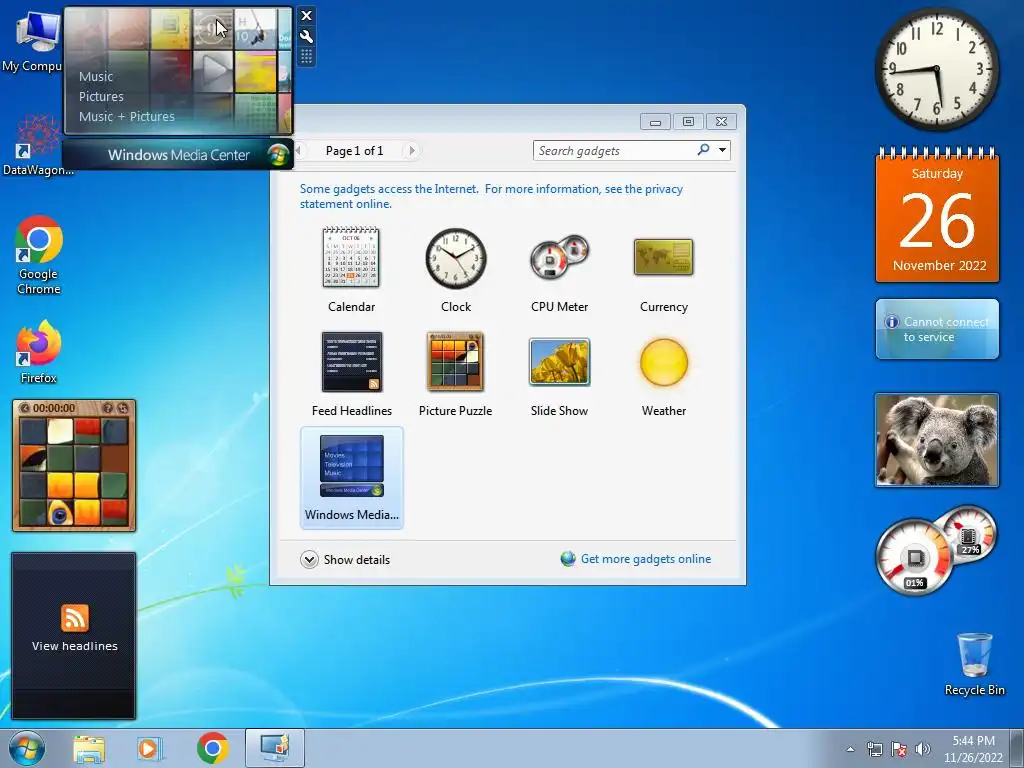Select the Windows Media Center gadget in the gallery

(351, 477)
